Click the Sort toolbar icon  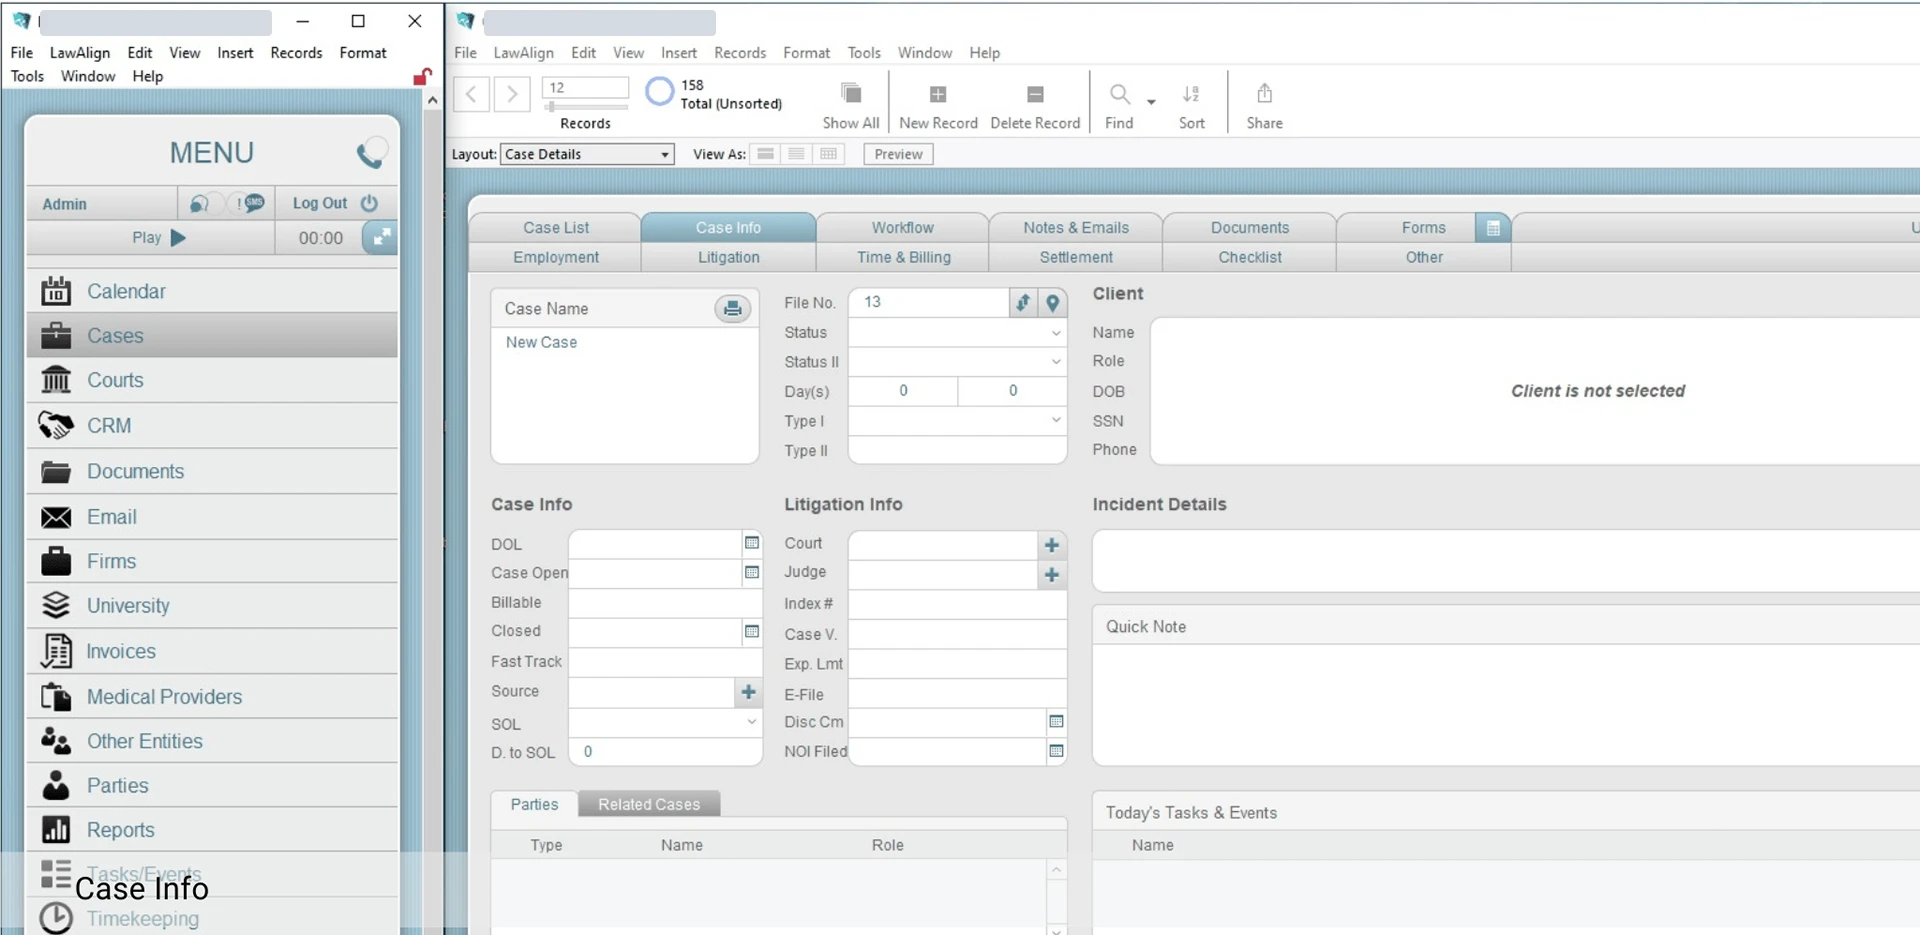pos(1191,105)
